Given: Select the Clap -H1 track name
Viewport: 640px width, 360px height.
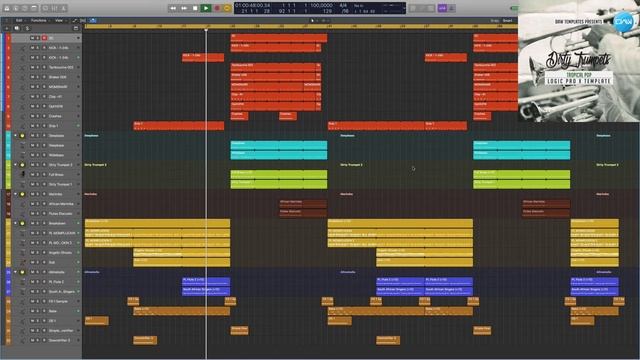Looking at the screenshot, I should [x=56, y=97].
